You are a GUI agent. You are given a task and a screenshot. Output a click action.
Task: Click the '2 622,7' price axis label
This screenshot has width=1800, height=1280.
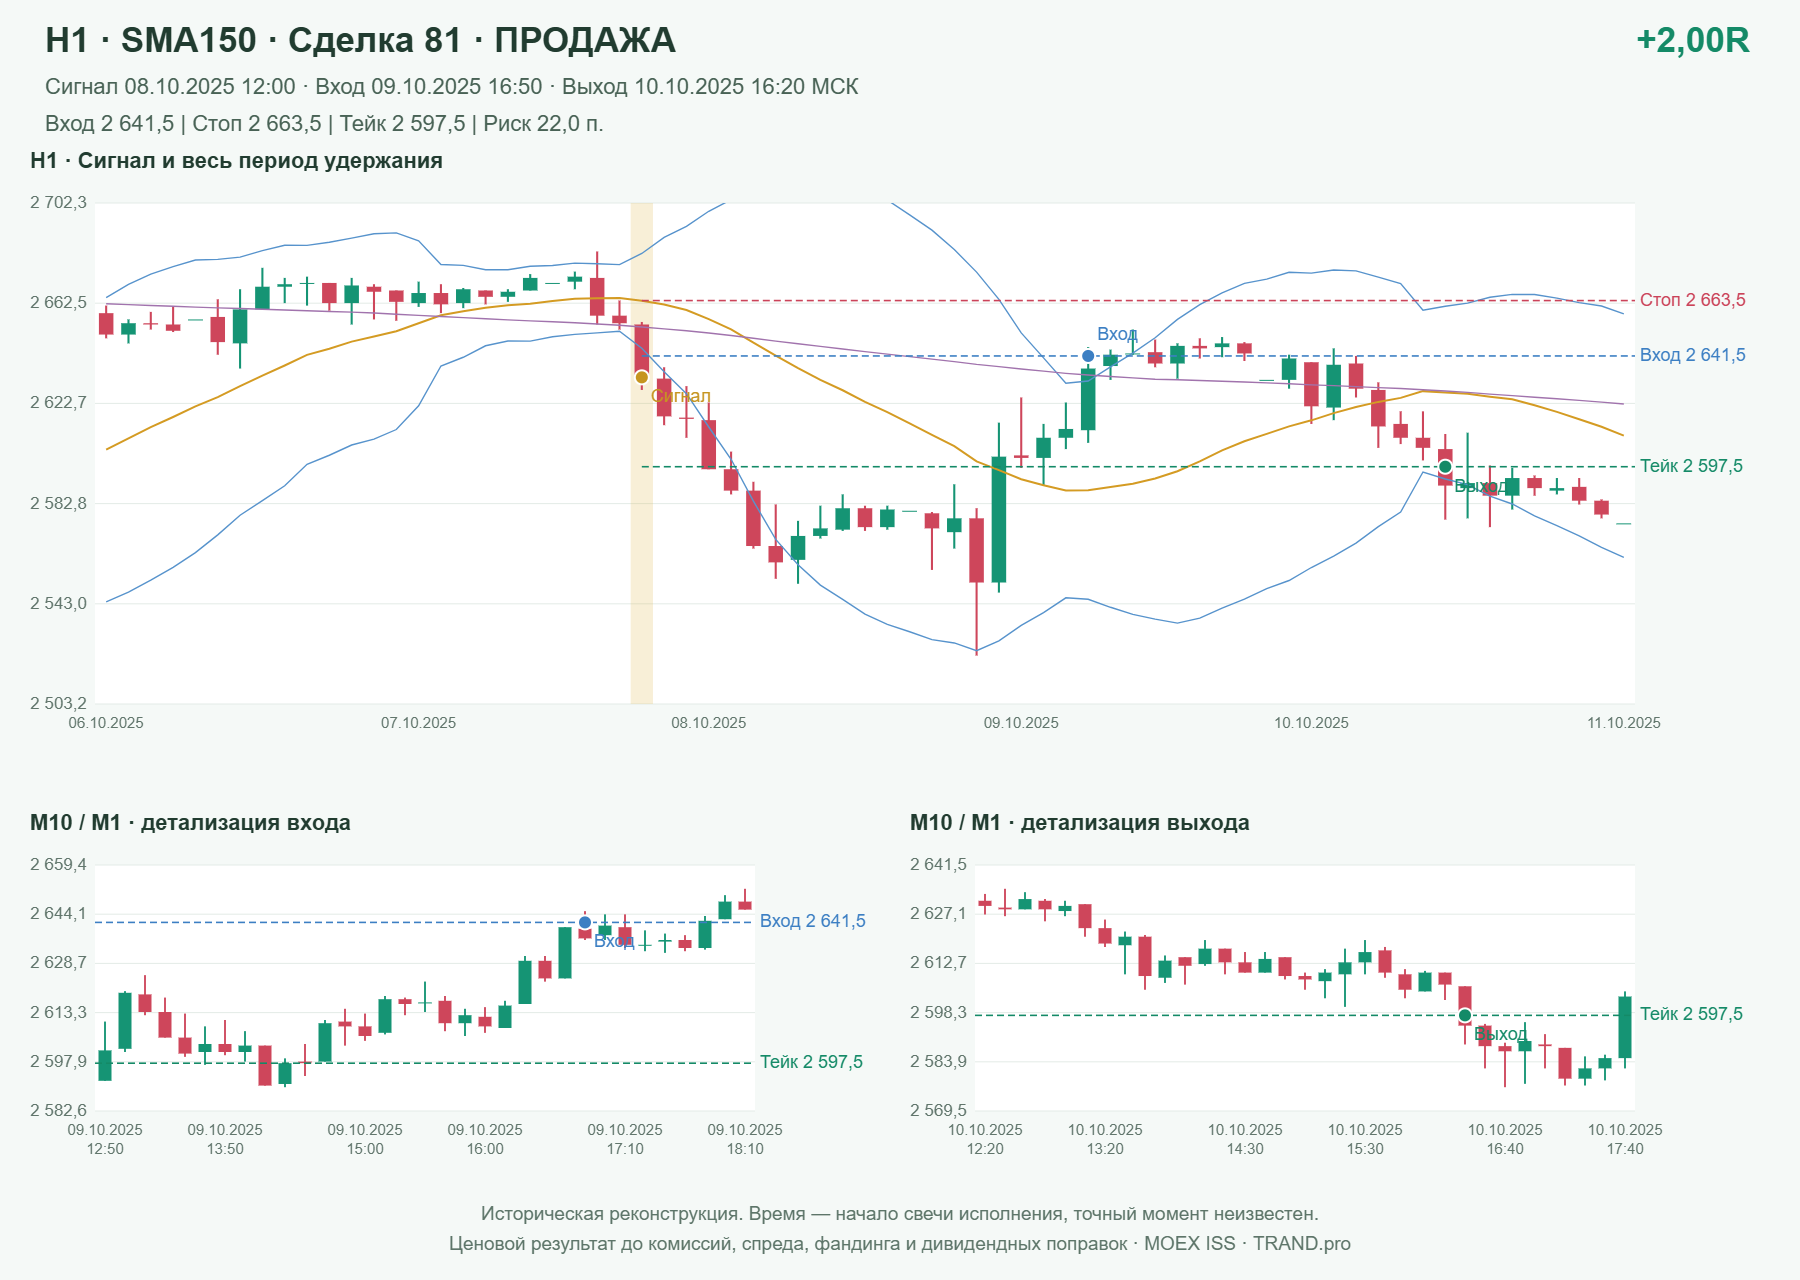pos(59,403)
